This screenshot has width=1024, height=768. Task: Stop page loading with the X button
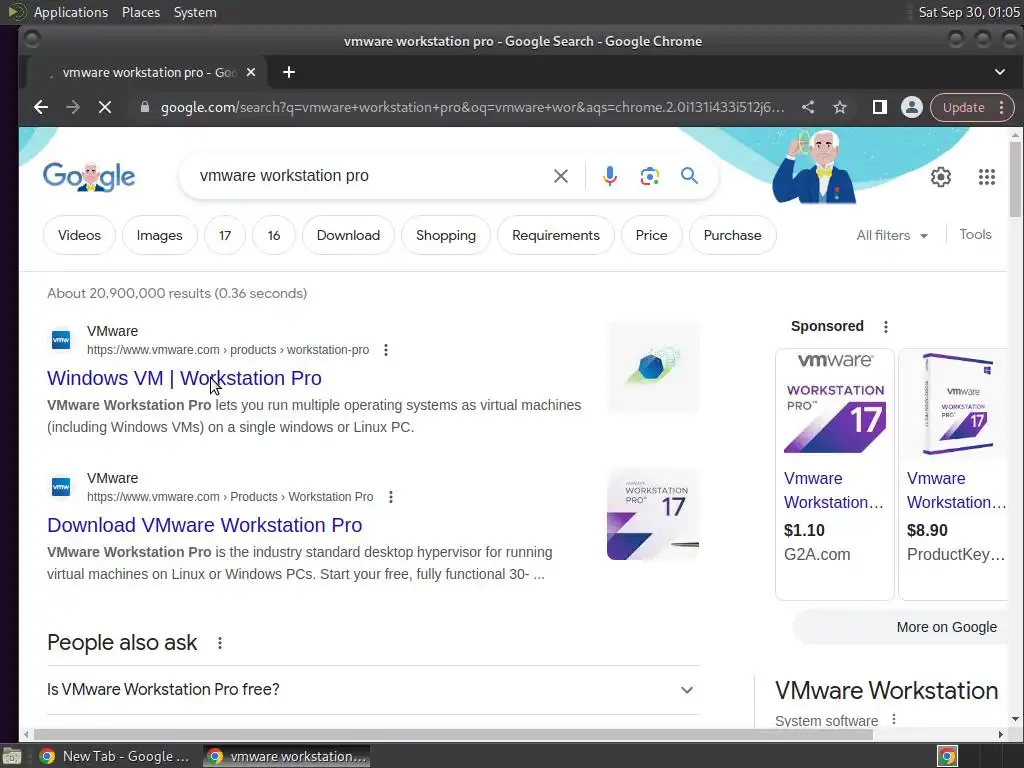point(104,107)
